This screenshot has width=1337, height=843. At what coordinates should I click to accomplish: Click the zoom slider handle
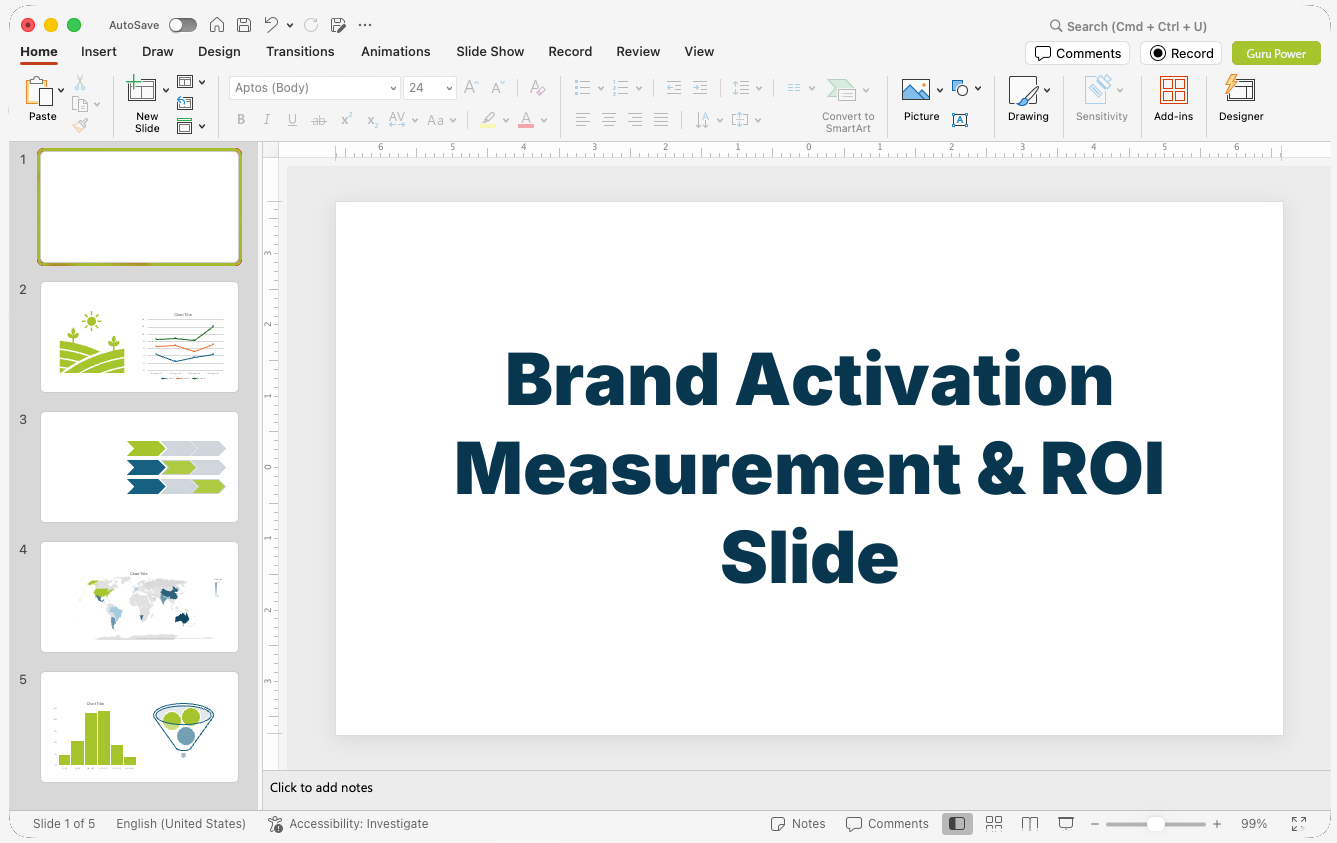coord(1155,824)
